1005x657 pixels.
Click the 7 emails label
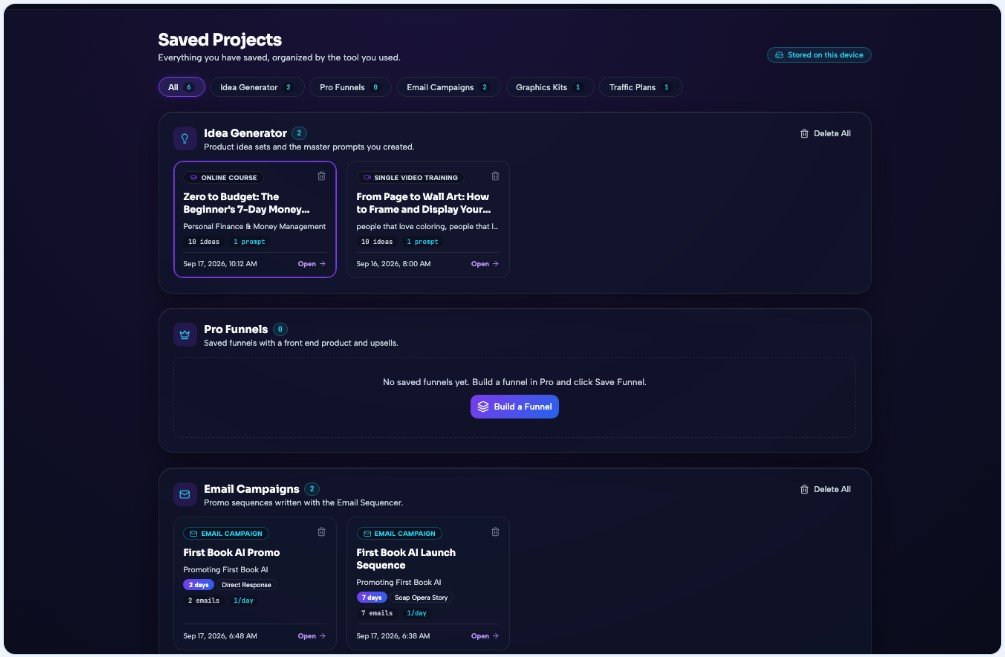point(377,613)
